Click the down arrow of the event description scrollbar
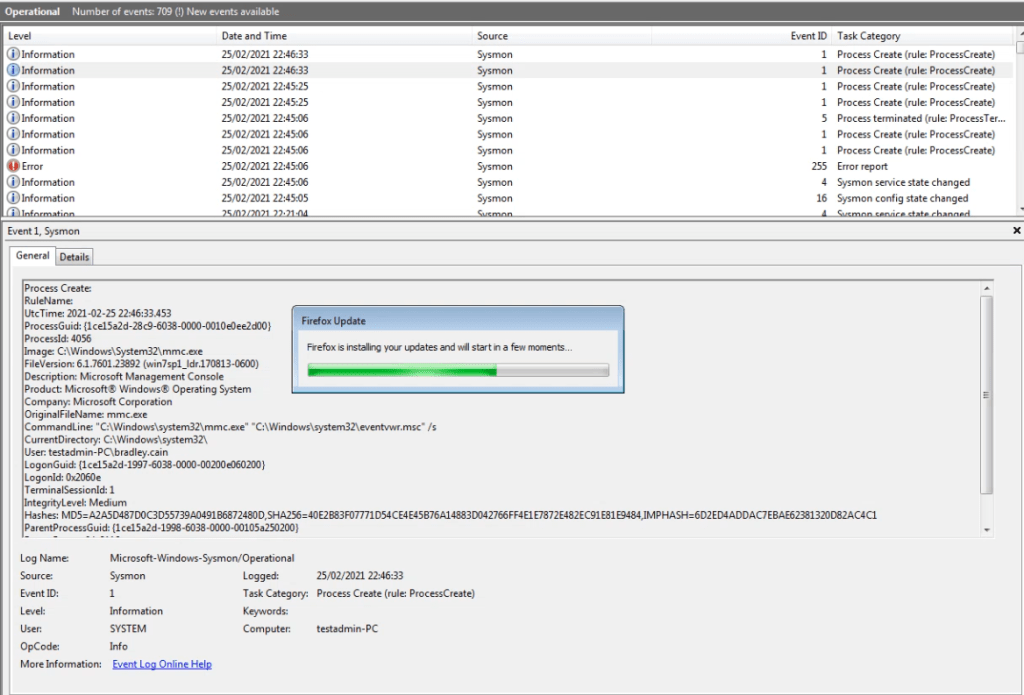 (x=987, y=529)
